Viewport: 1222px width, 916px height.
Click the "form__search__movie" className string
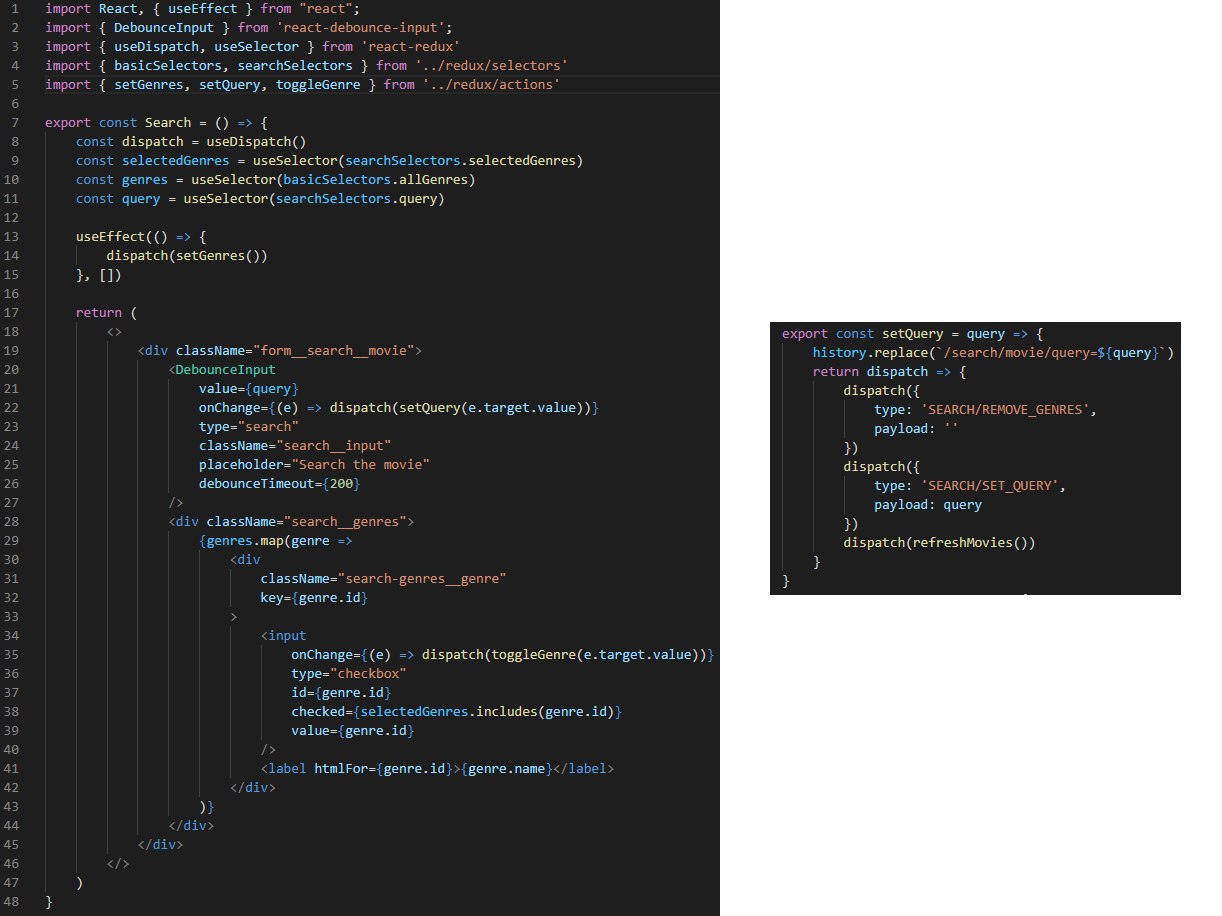click(336, 350)
